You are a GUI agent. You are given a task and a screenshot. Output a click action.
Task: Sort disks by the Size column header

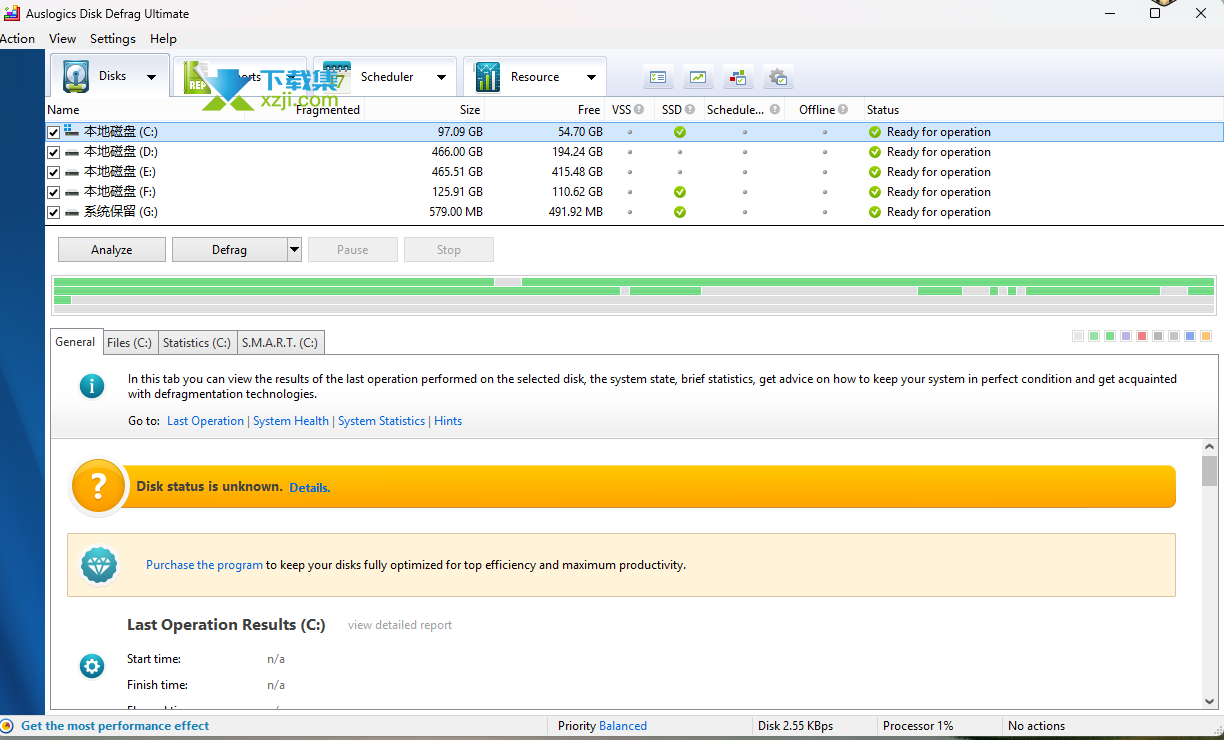(470, 110)
